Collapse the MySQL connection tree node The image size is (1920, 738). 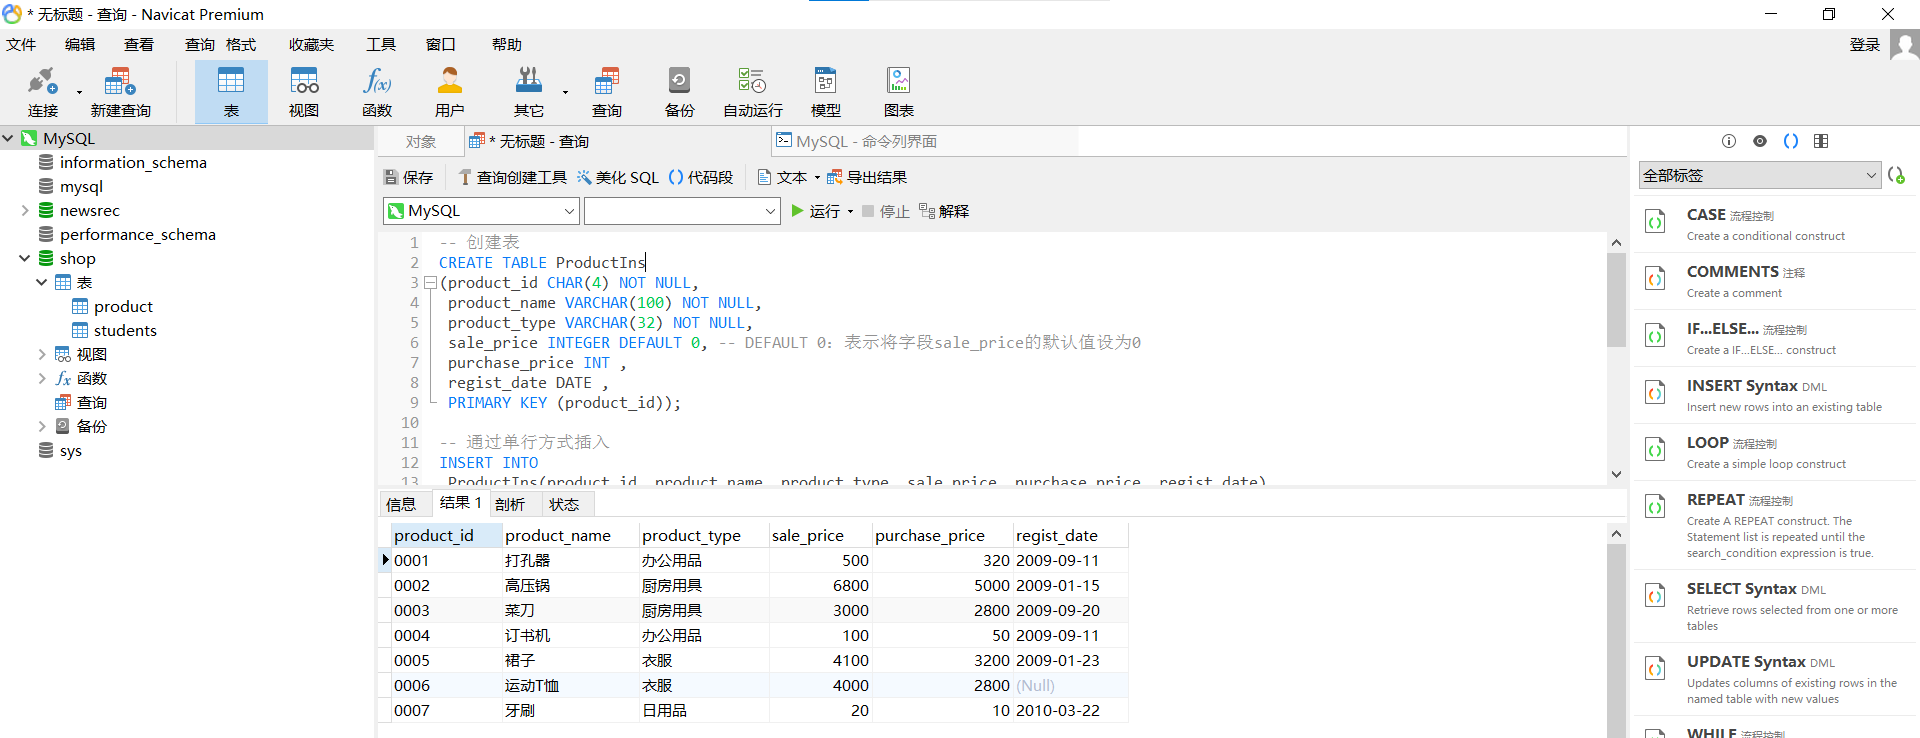(8, 139)
